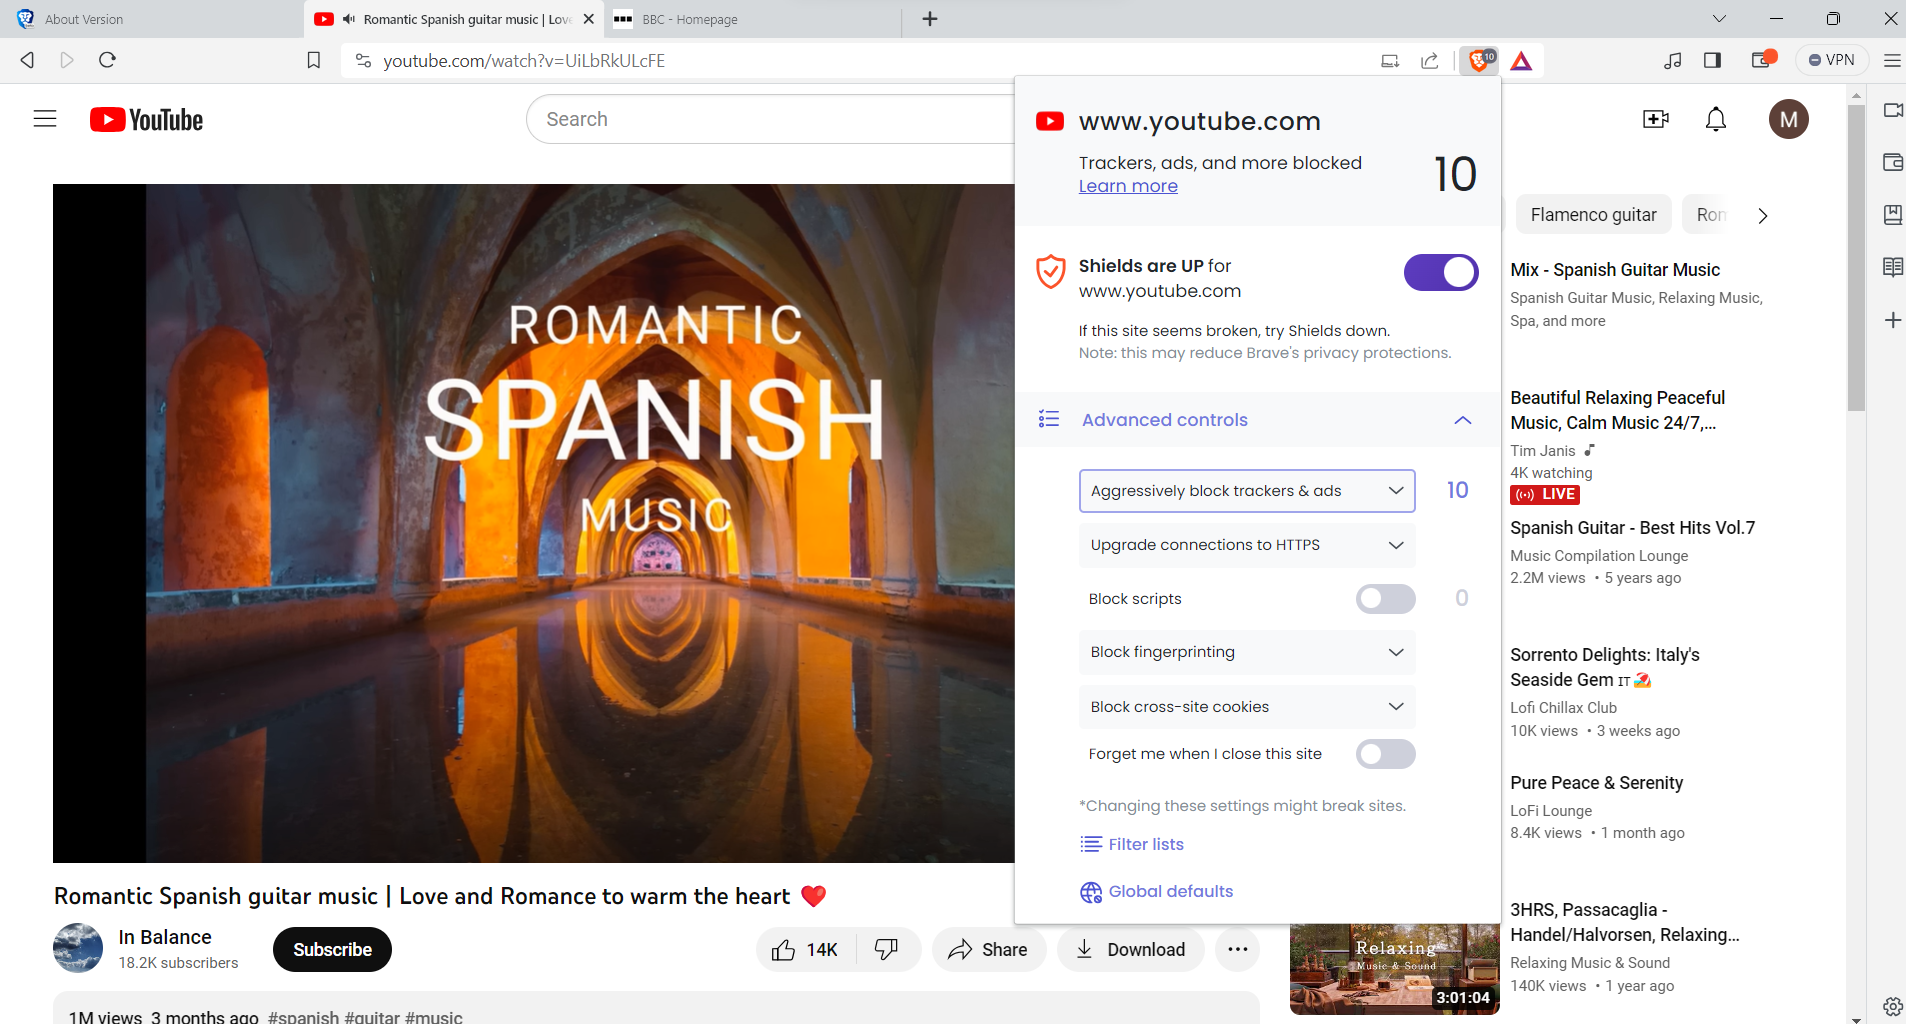Open the Reading List sidebar icon
Image resolution: width=1906 pixels, height=1024 pixels.
point(1893,267)
